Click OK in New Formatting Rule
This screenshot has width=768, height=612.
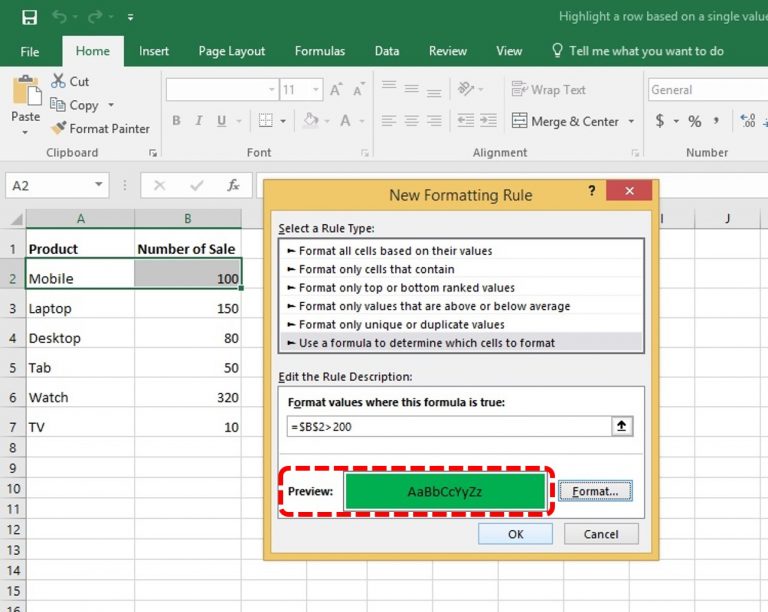(515, 534)
